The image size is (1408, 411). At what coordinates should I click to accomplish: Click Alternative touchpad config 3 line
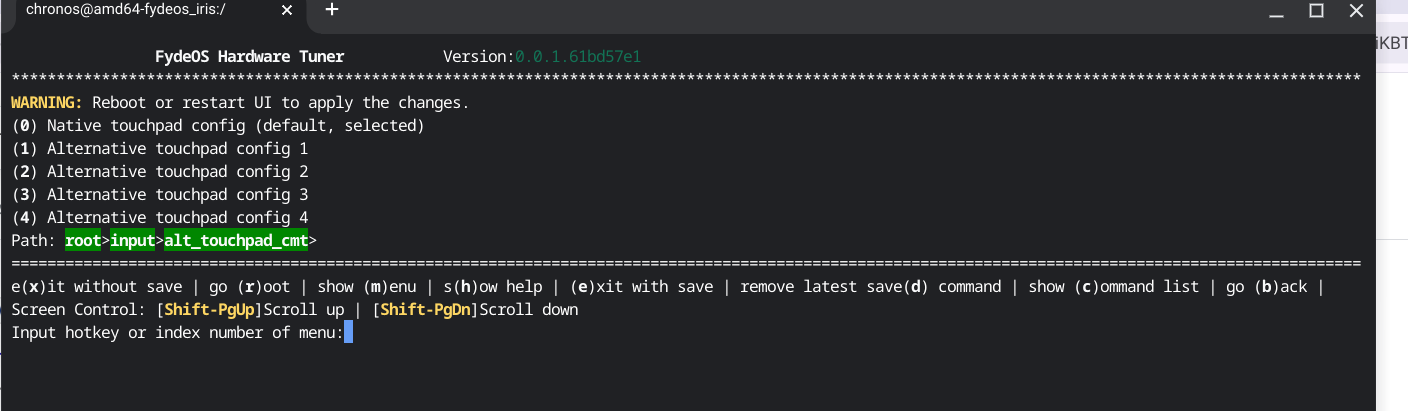(x=160, y=194)
